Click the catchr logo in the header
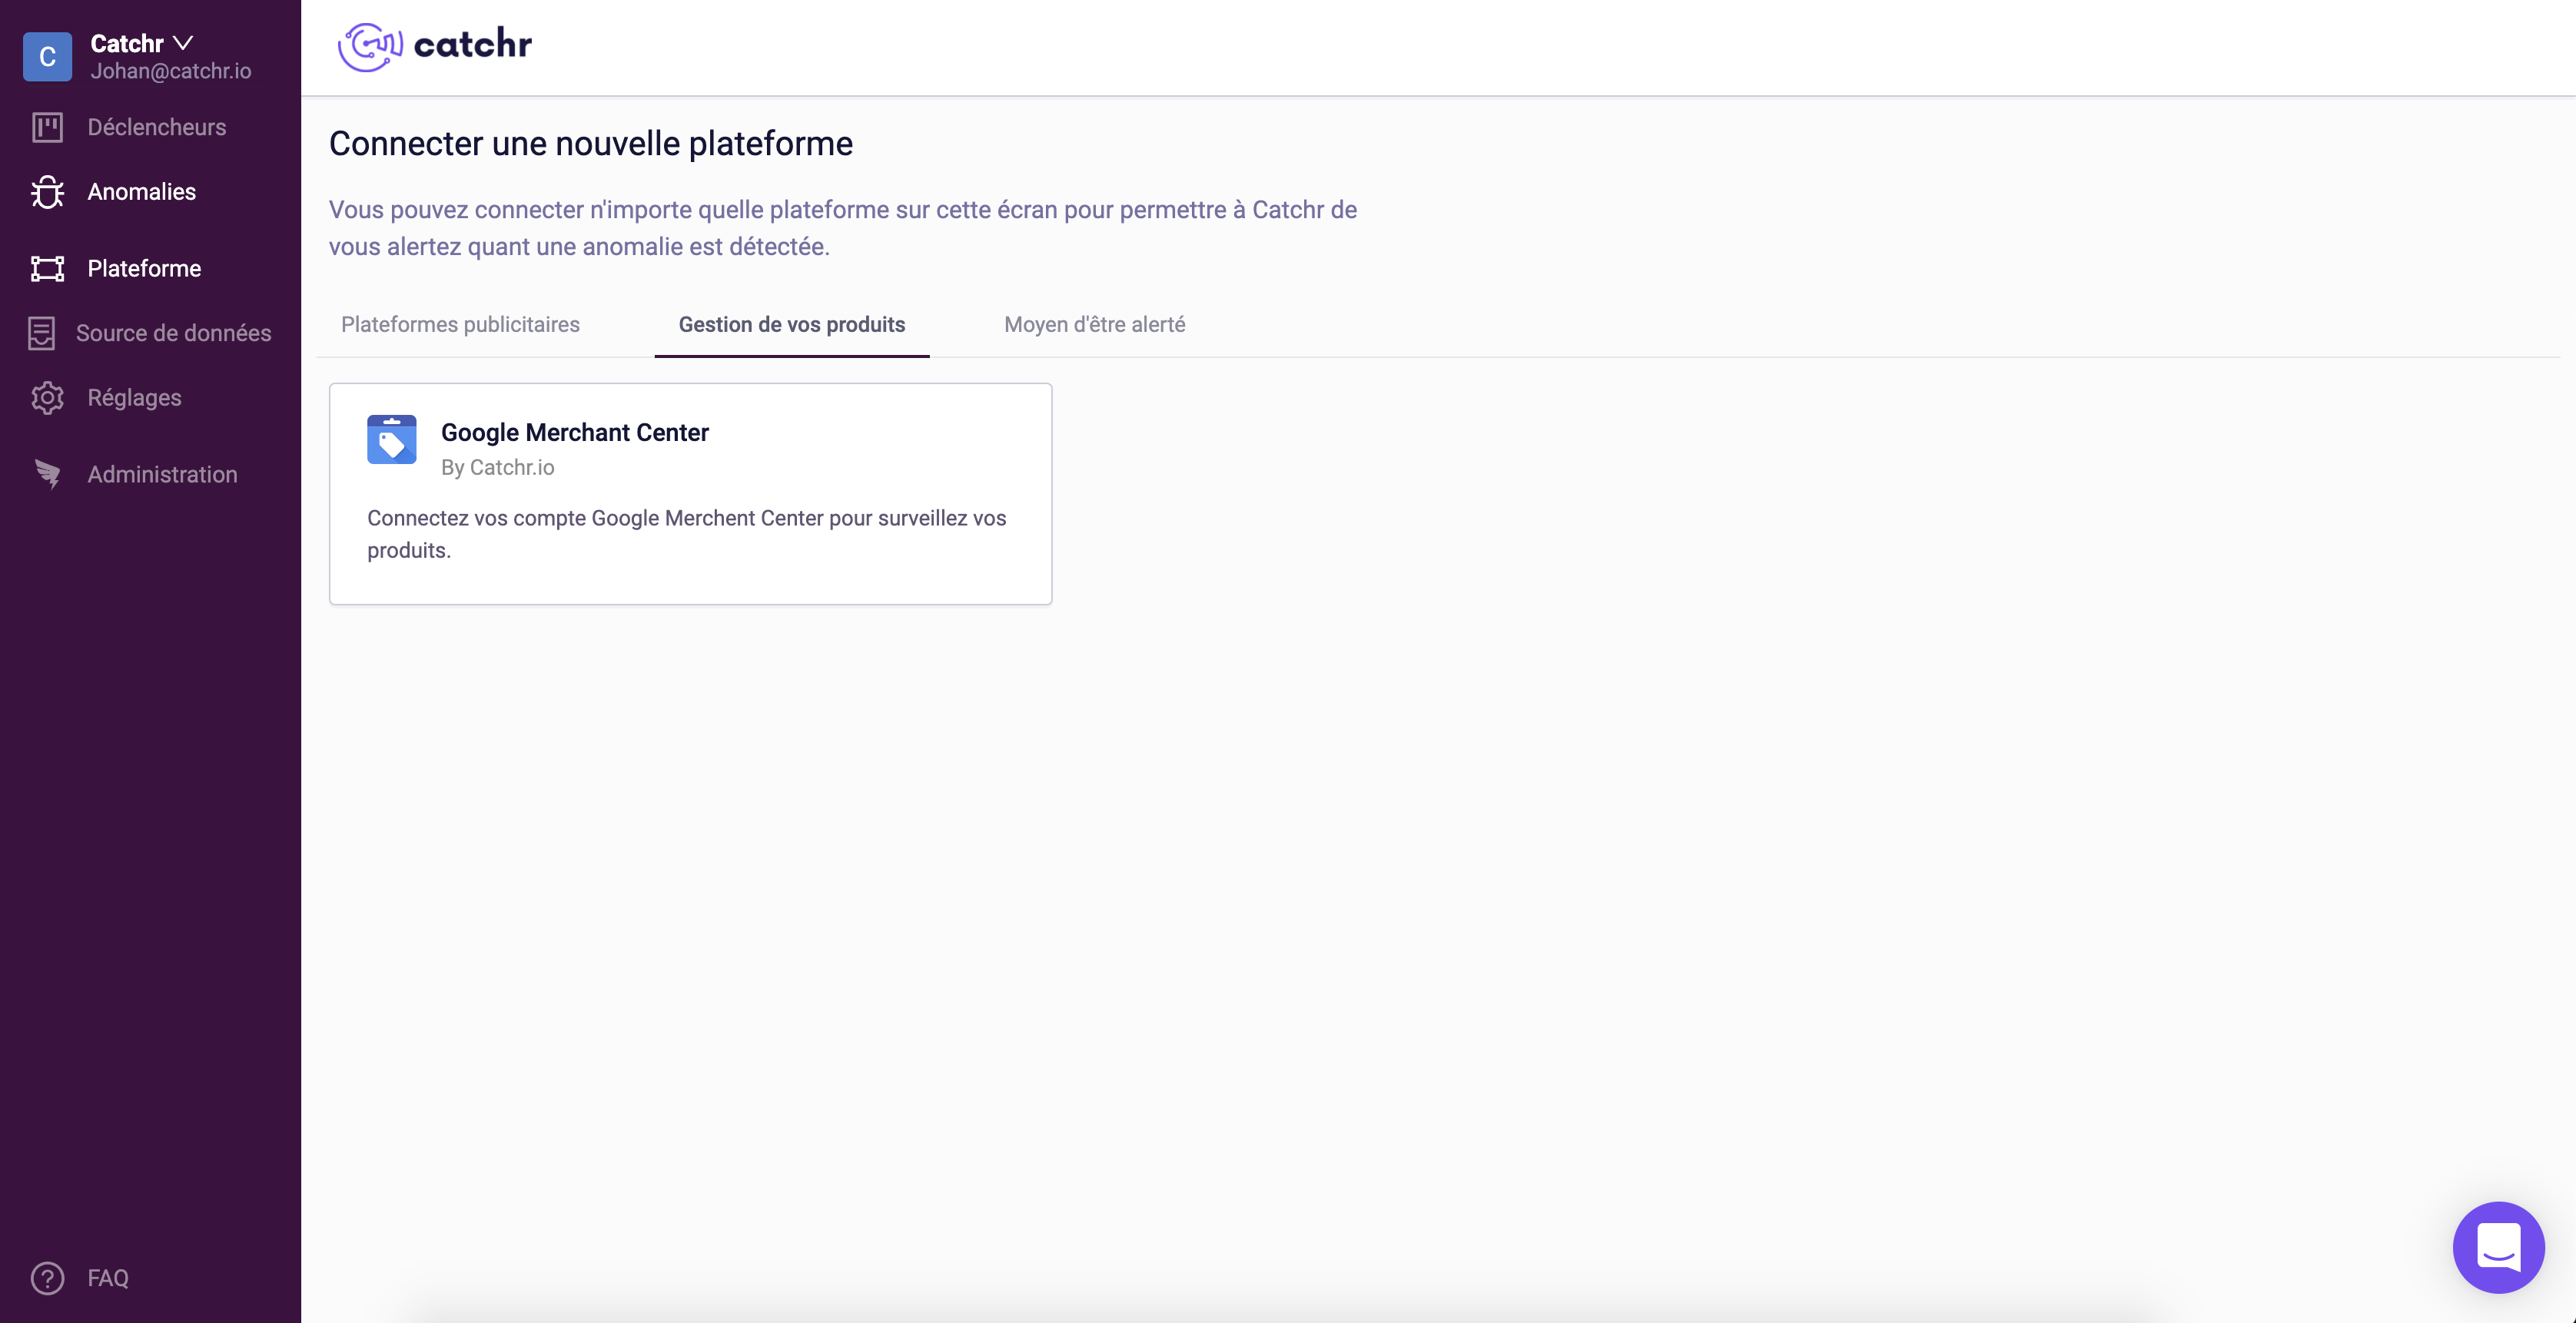Viewport: 2576px width, 1323px height. click(x=434, y=45)
